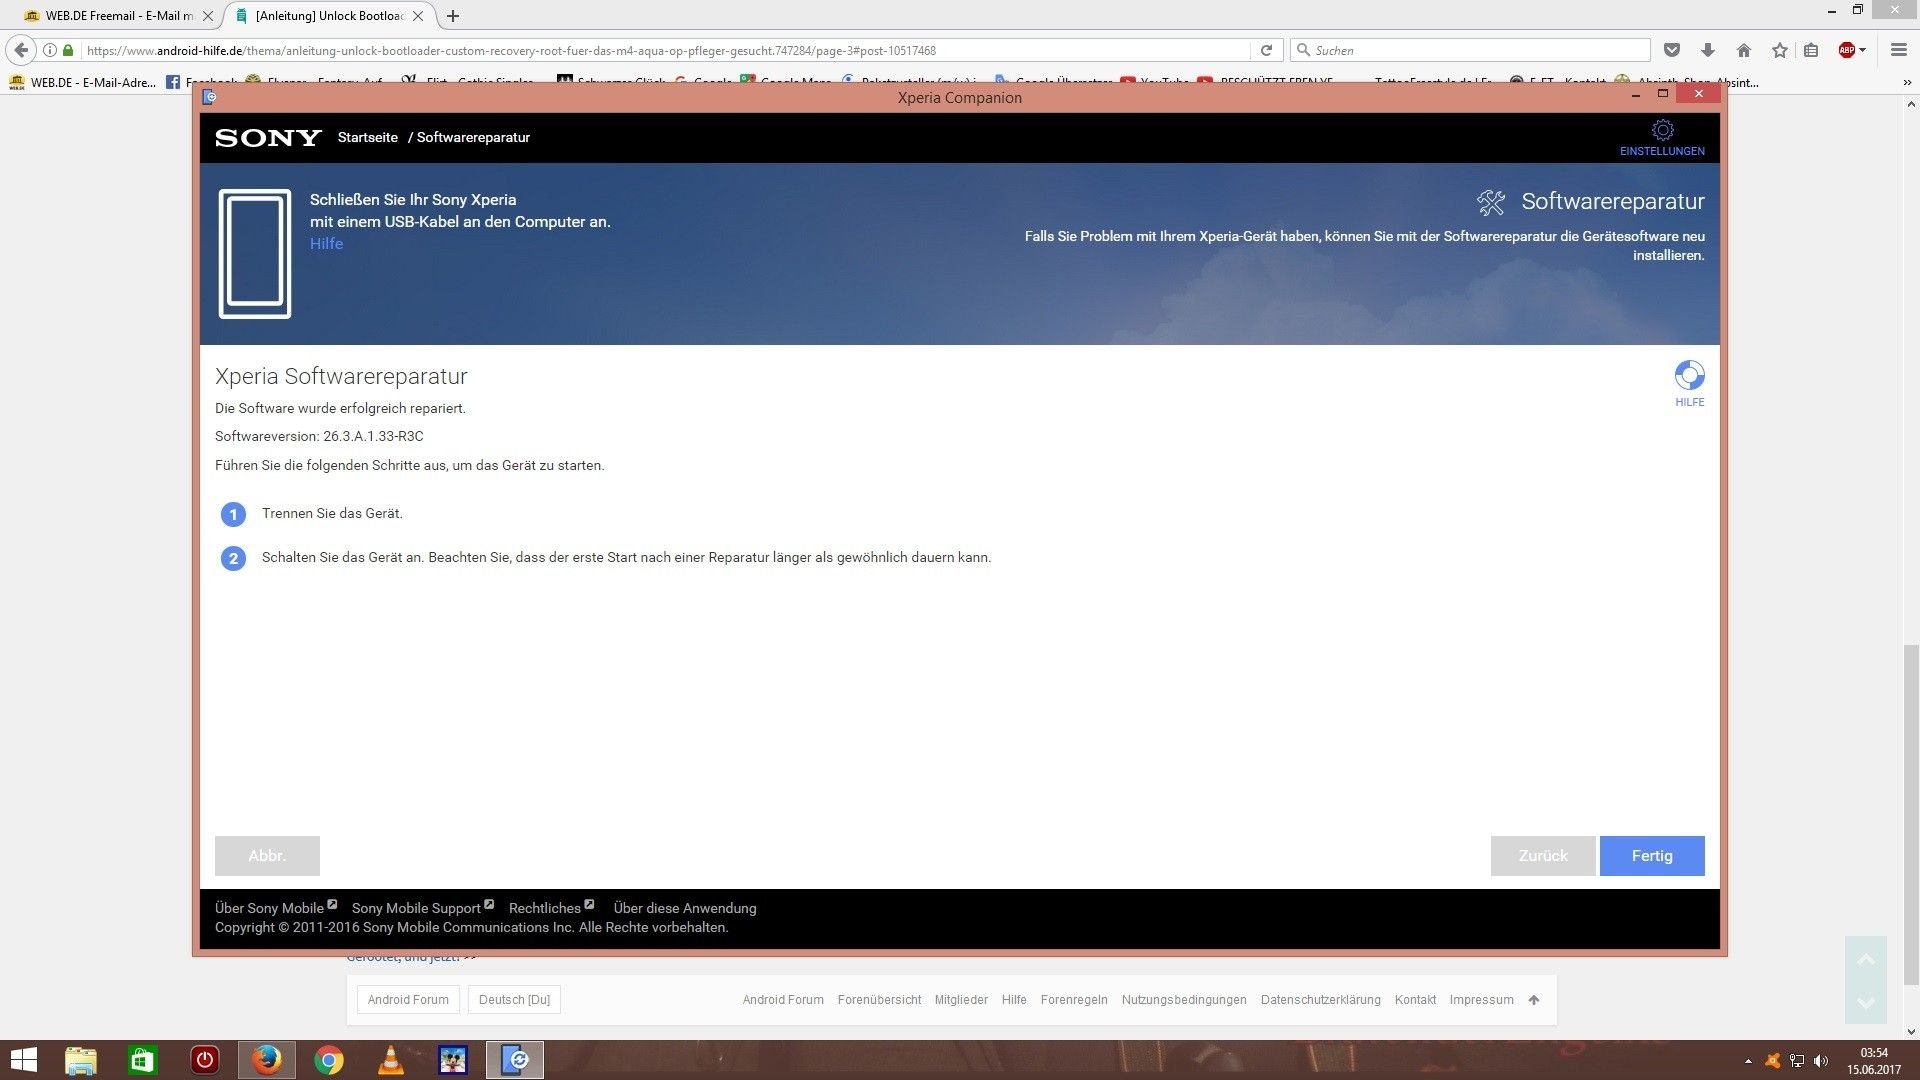Viewport: 1920px width, 1080px height.
Task: Open Einstellungen gear in Xperia Companion
Action: (1662, 138)
